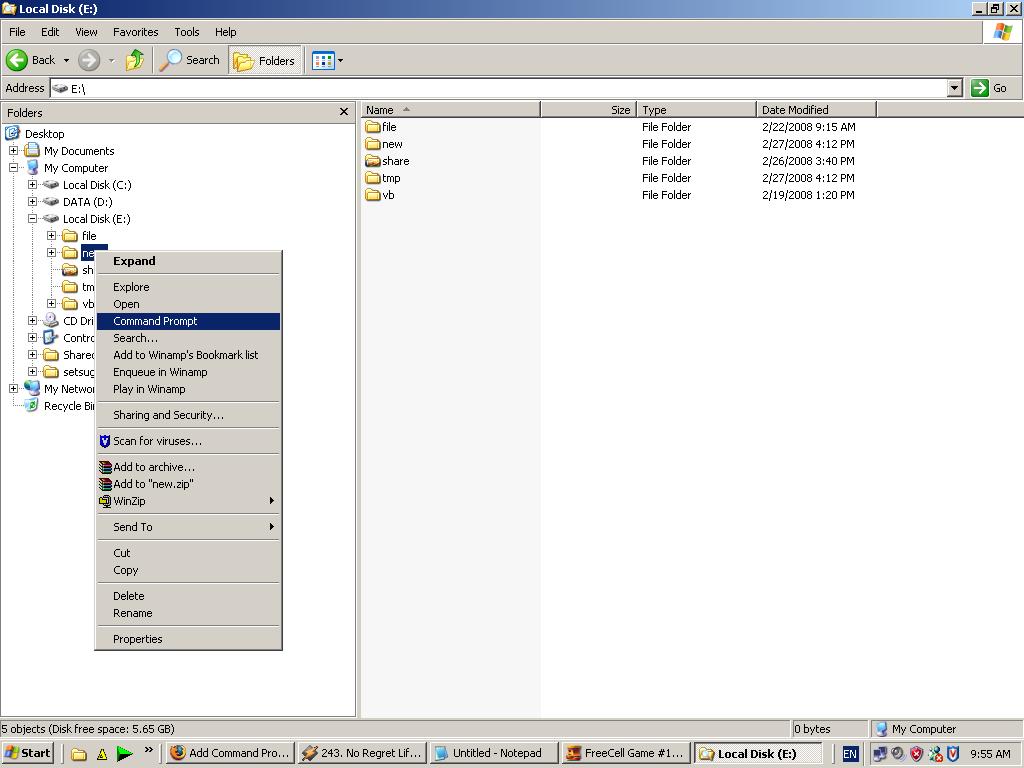Screen dimensions: 1024x768
Task: Click the Start button
Action: click(26, 752)
